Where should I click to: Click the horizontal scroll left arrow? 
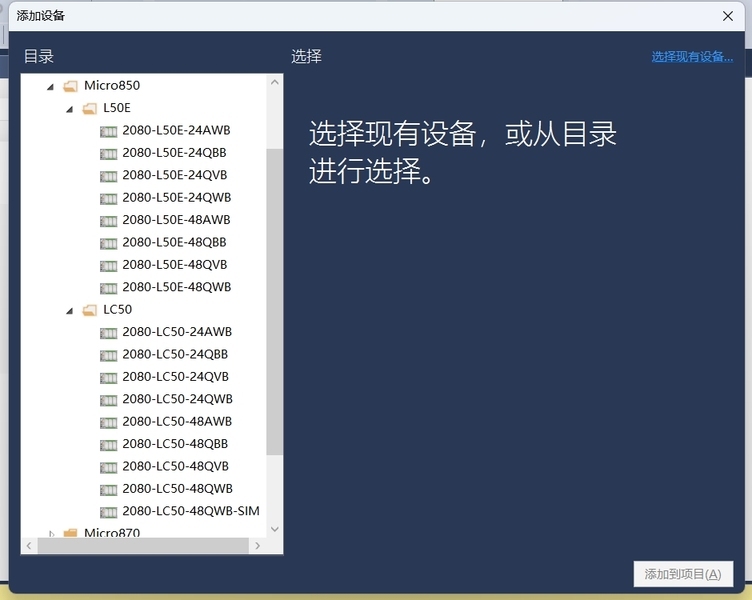[x=29, y=546]
